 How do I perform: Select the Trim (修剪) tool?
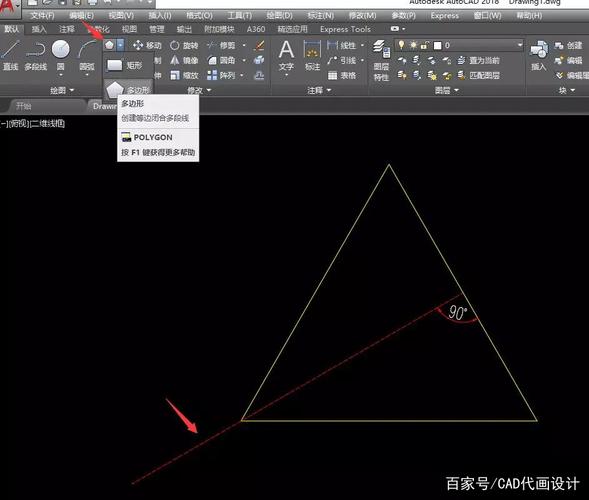[x=221, y=45]
